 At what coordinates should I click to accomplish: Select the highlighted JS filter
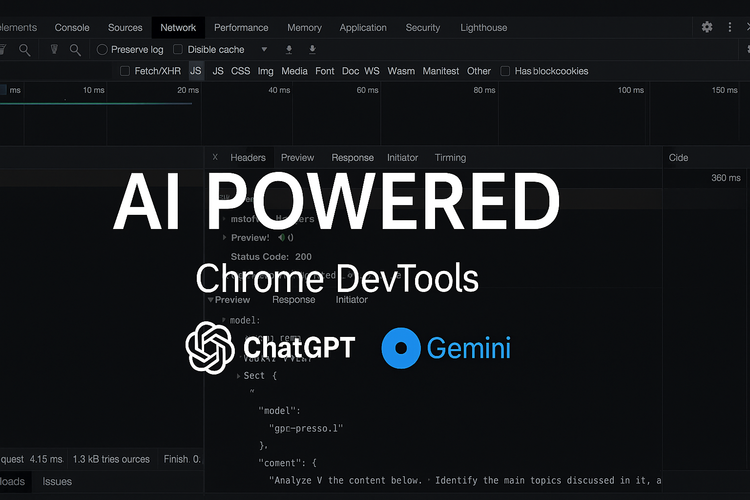tap(196, 71)
